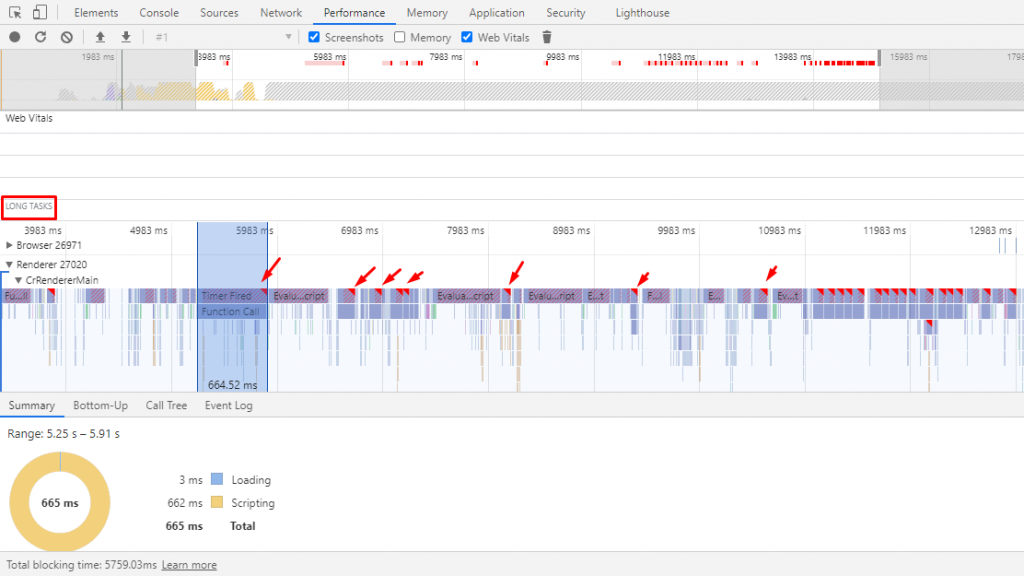Switch to the Elements tab
Screen dimensions: 1024x576
click(96, 12)
